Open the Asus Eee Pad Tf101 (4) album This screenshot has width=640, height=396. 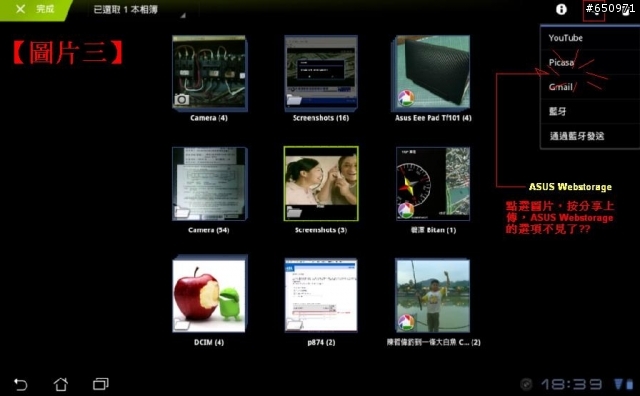432,73
